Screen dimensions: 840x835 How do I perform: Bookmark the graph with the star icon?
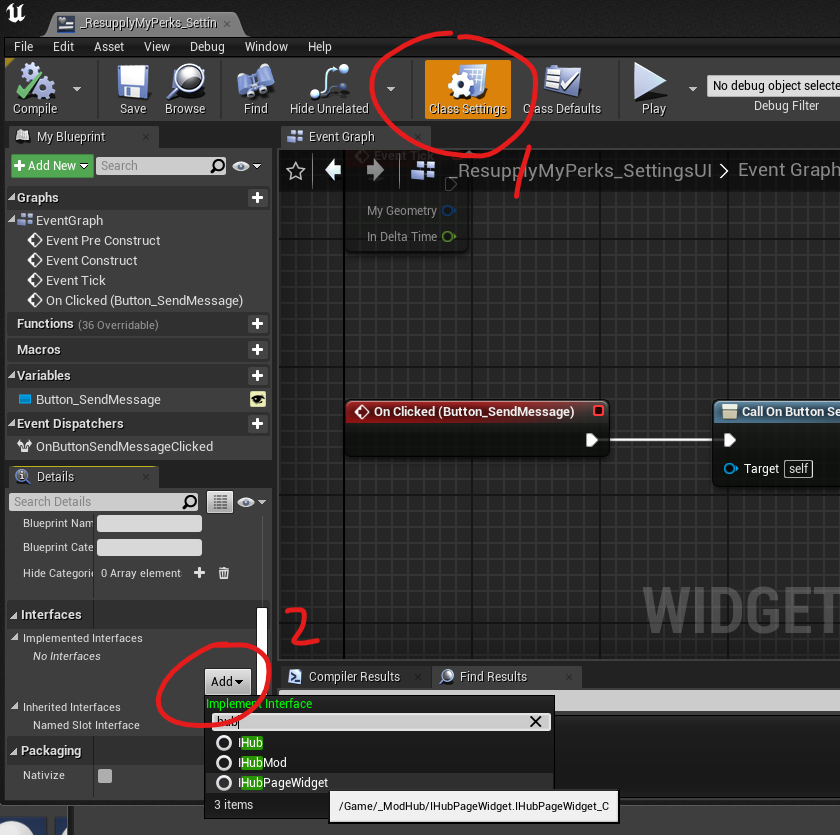pyautogui.click(x=295, y=171)
